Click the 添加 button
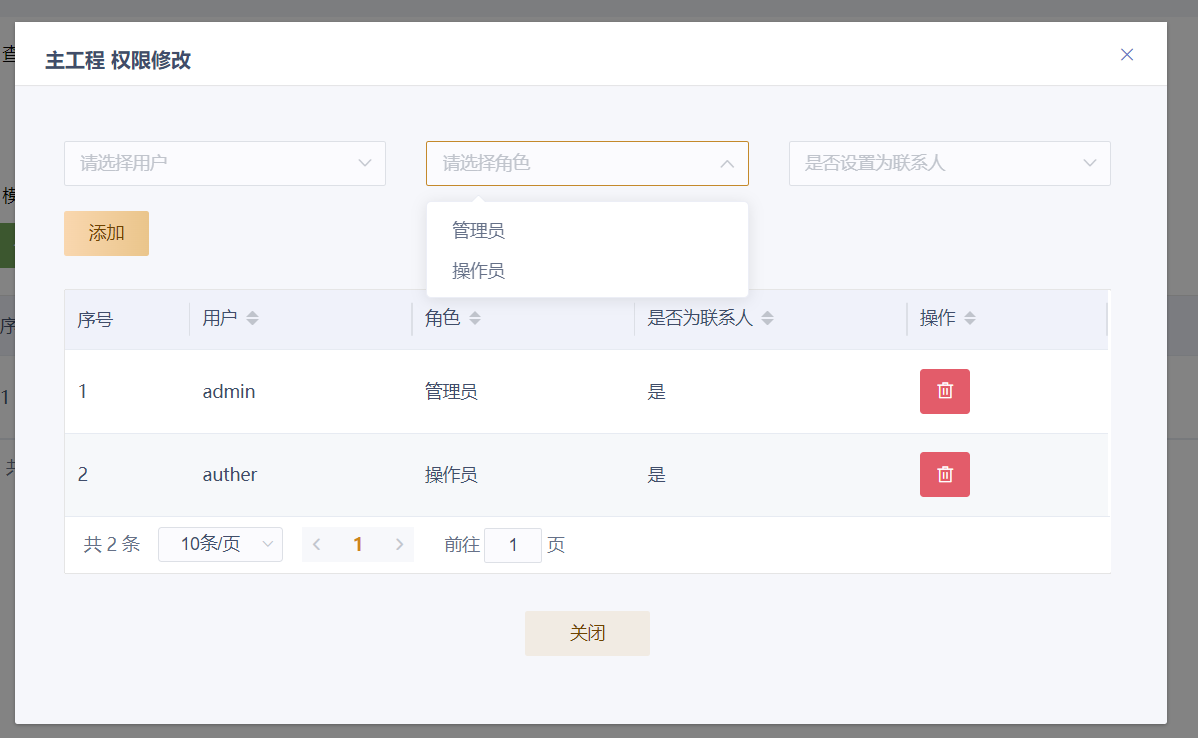Screen dimensions: 1198x738 pyautogui.click(x=106, y=233)
